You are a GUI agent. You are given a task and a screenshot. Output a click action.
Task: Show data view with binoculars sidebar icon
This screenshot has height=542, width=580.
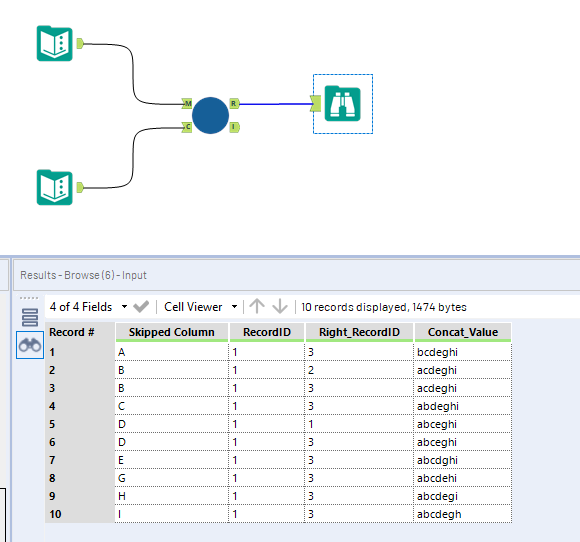tap(30, 345)
